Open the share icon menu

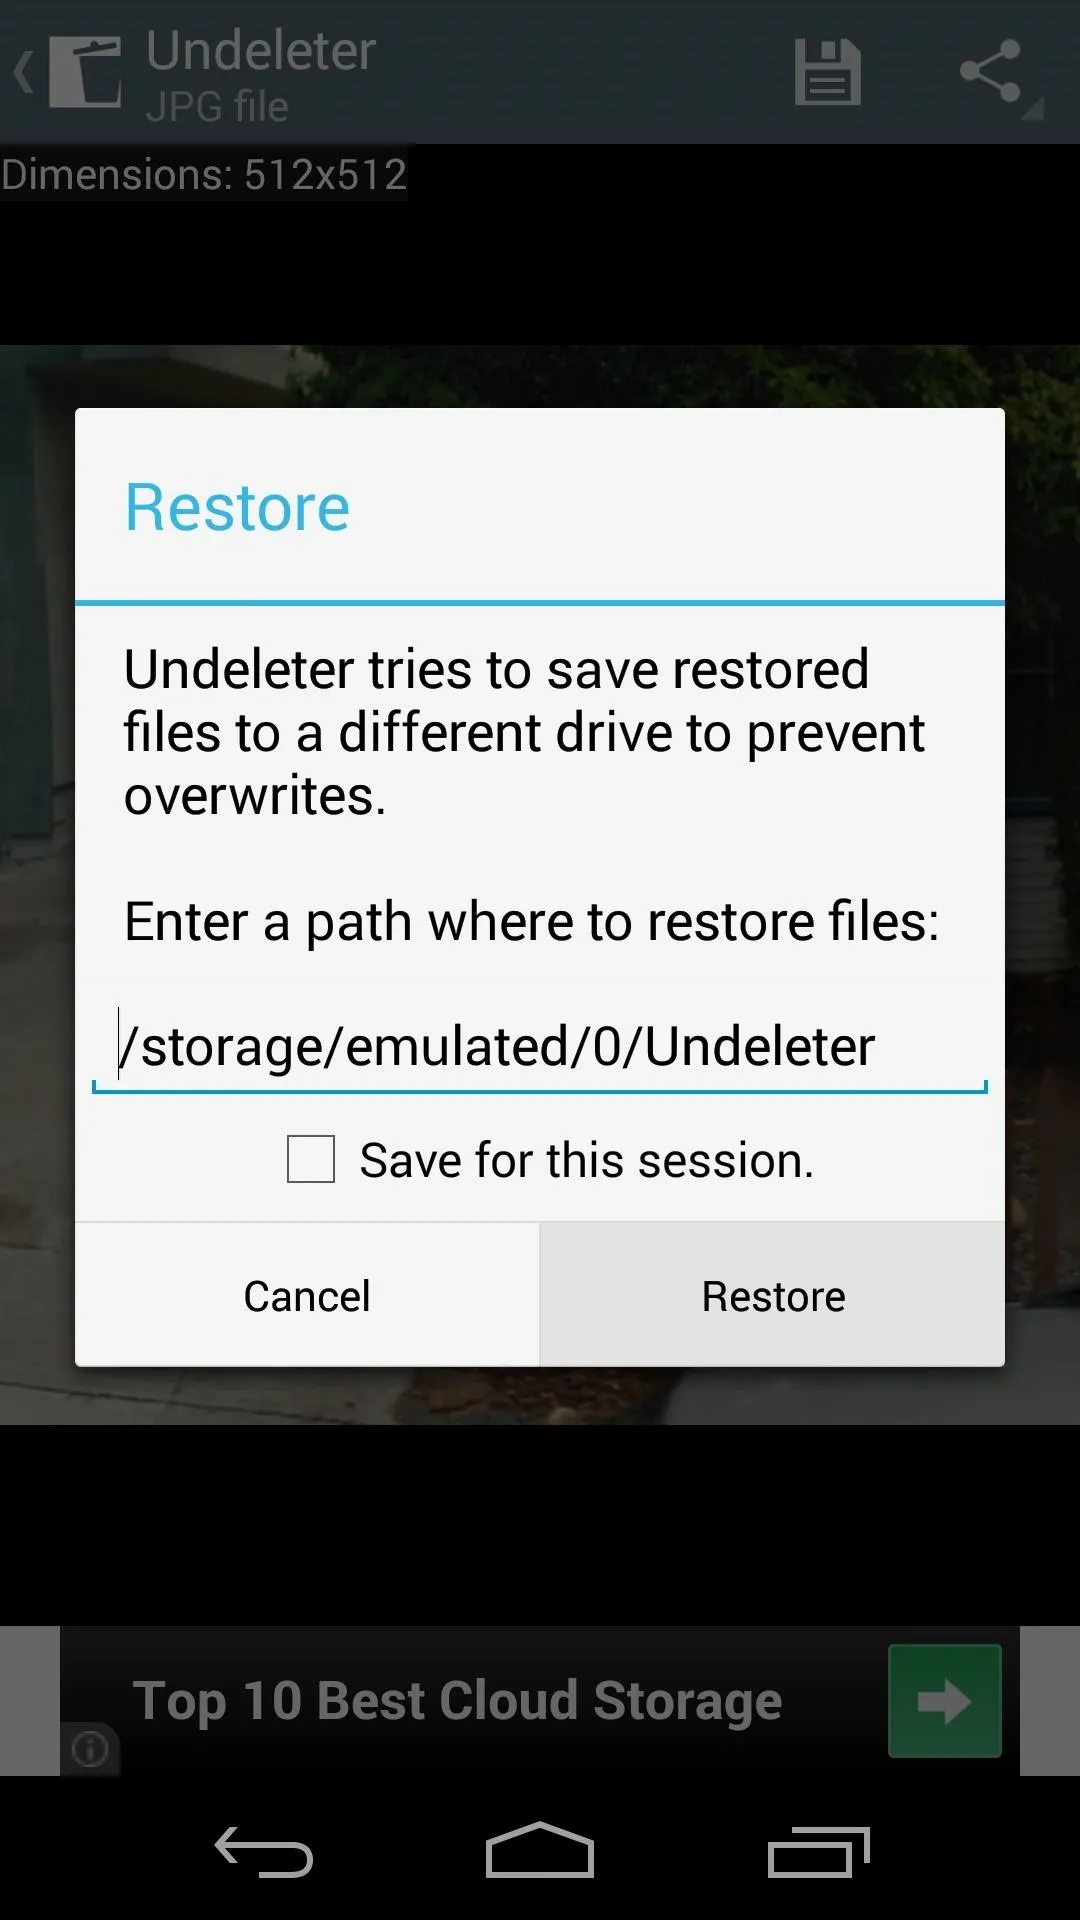990,71
